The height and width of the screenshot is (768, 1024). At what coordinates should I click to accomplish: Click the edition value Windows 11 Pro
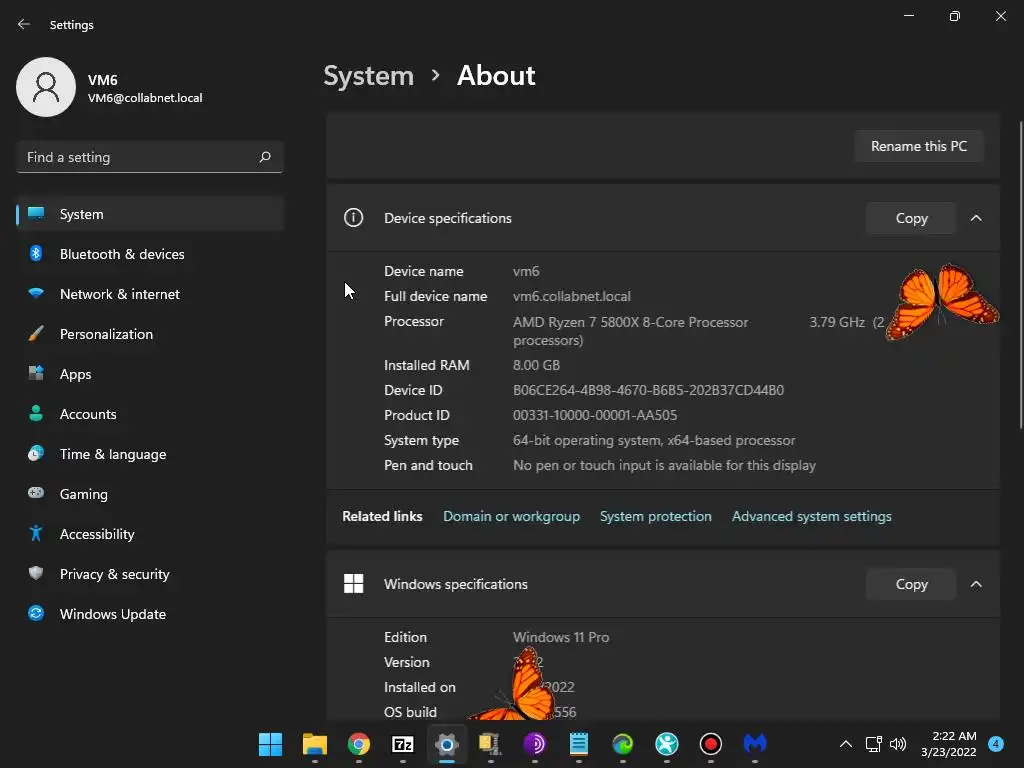561,637
